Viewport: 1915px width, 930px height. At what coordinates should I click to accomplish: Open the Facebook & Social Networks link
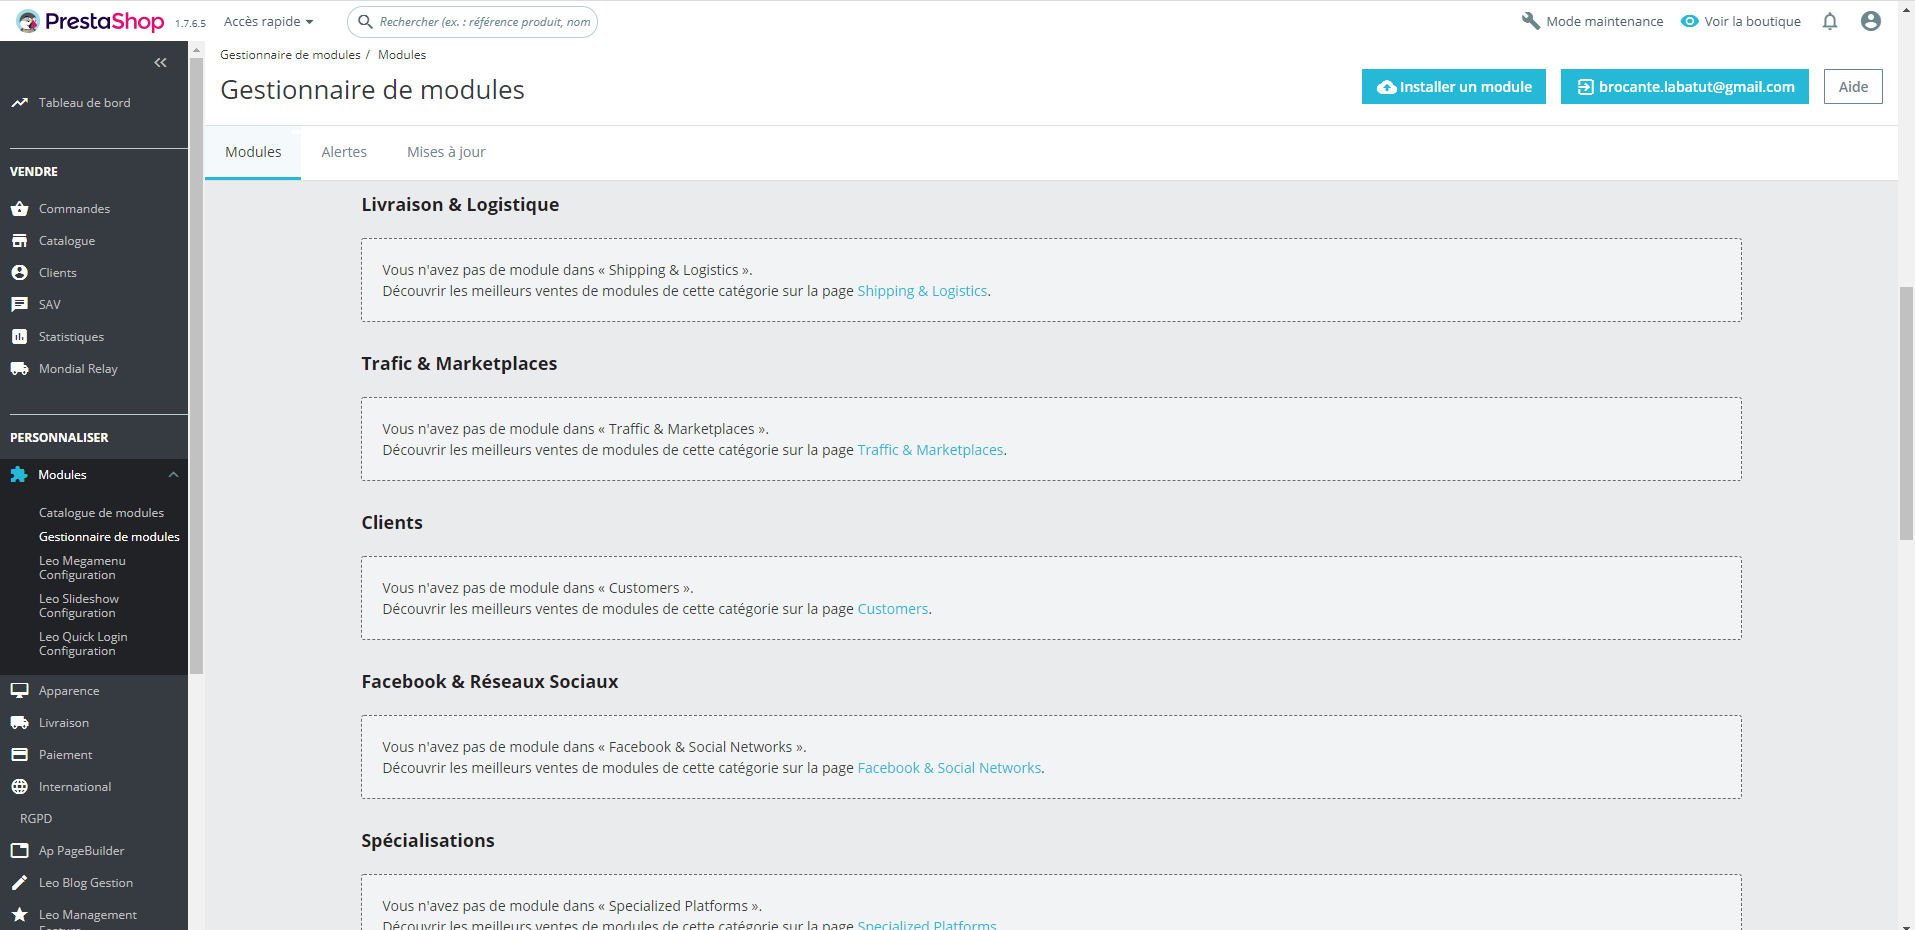click(x=949, y=768)
